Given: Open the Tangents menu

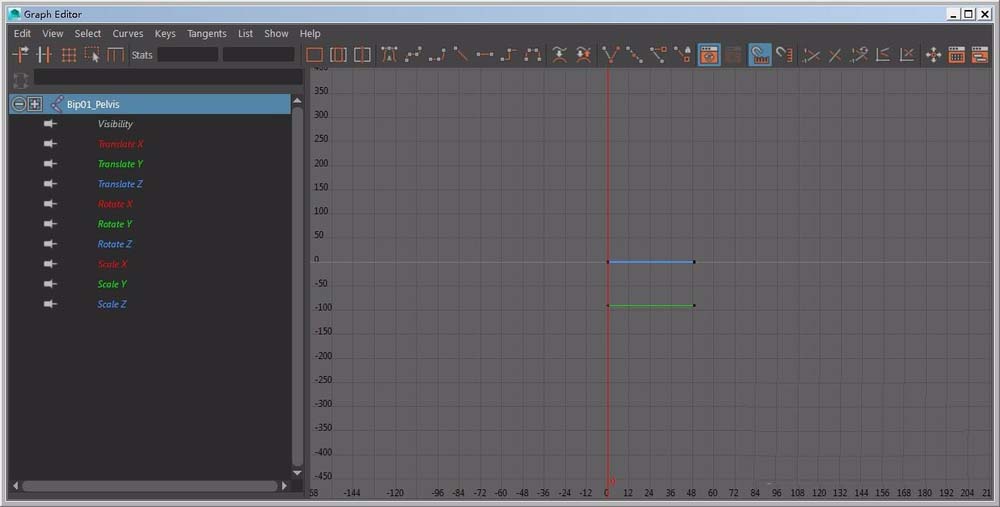Looking at the screenshot, I should [206, 33].
